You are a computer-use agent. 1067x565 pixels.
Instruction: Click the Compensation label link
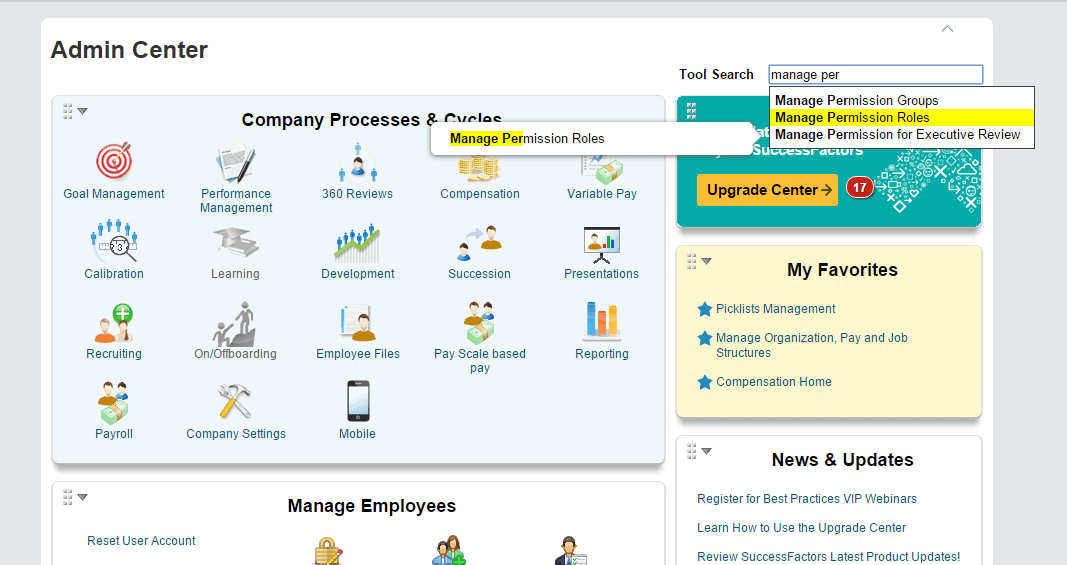[480, 194]
